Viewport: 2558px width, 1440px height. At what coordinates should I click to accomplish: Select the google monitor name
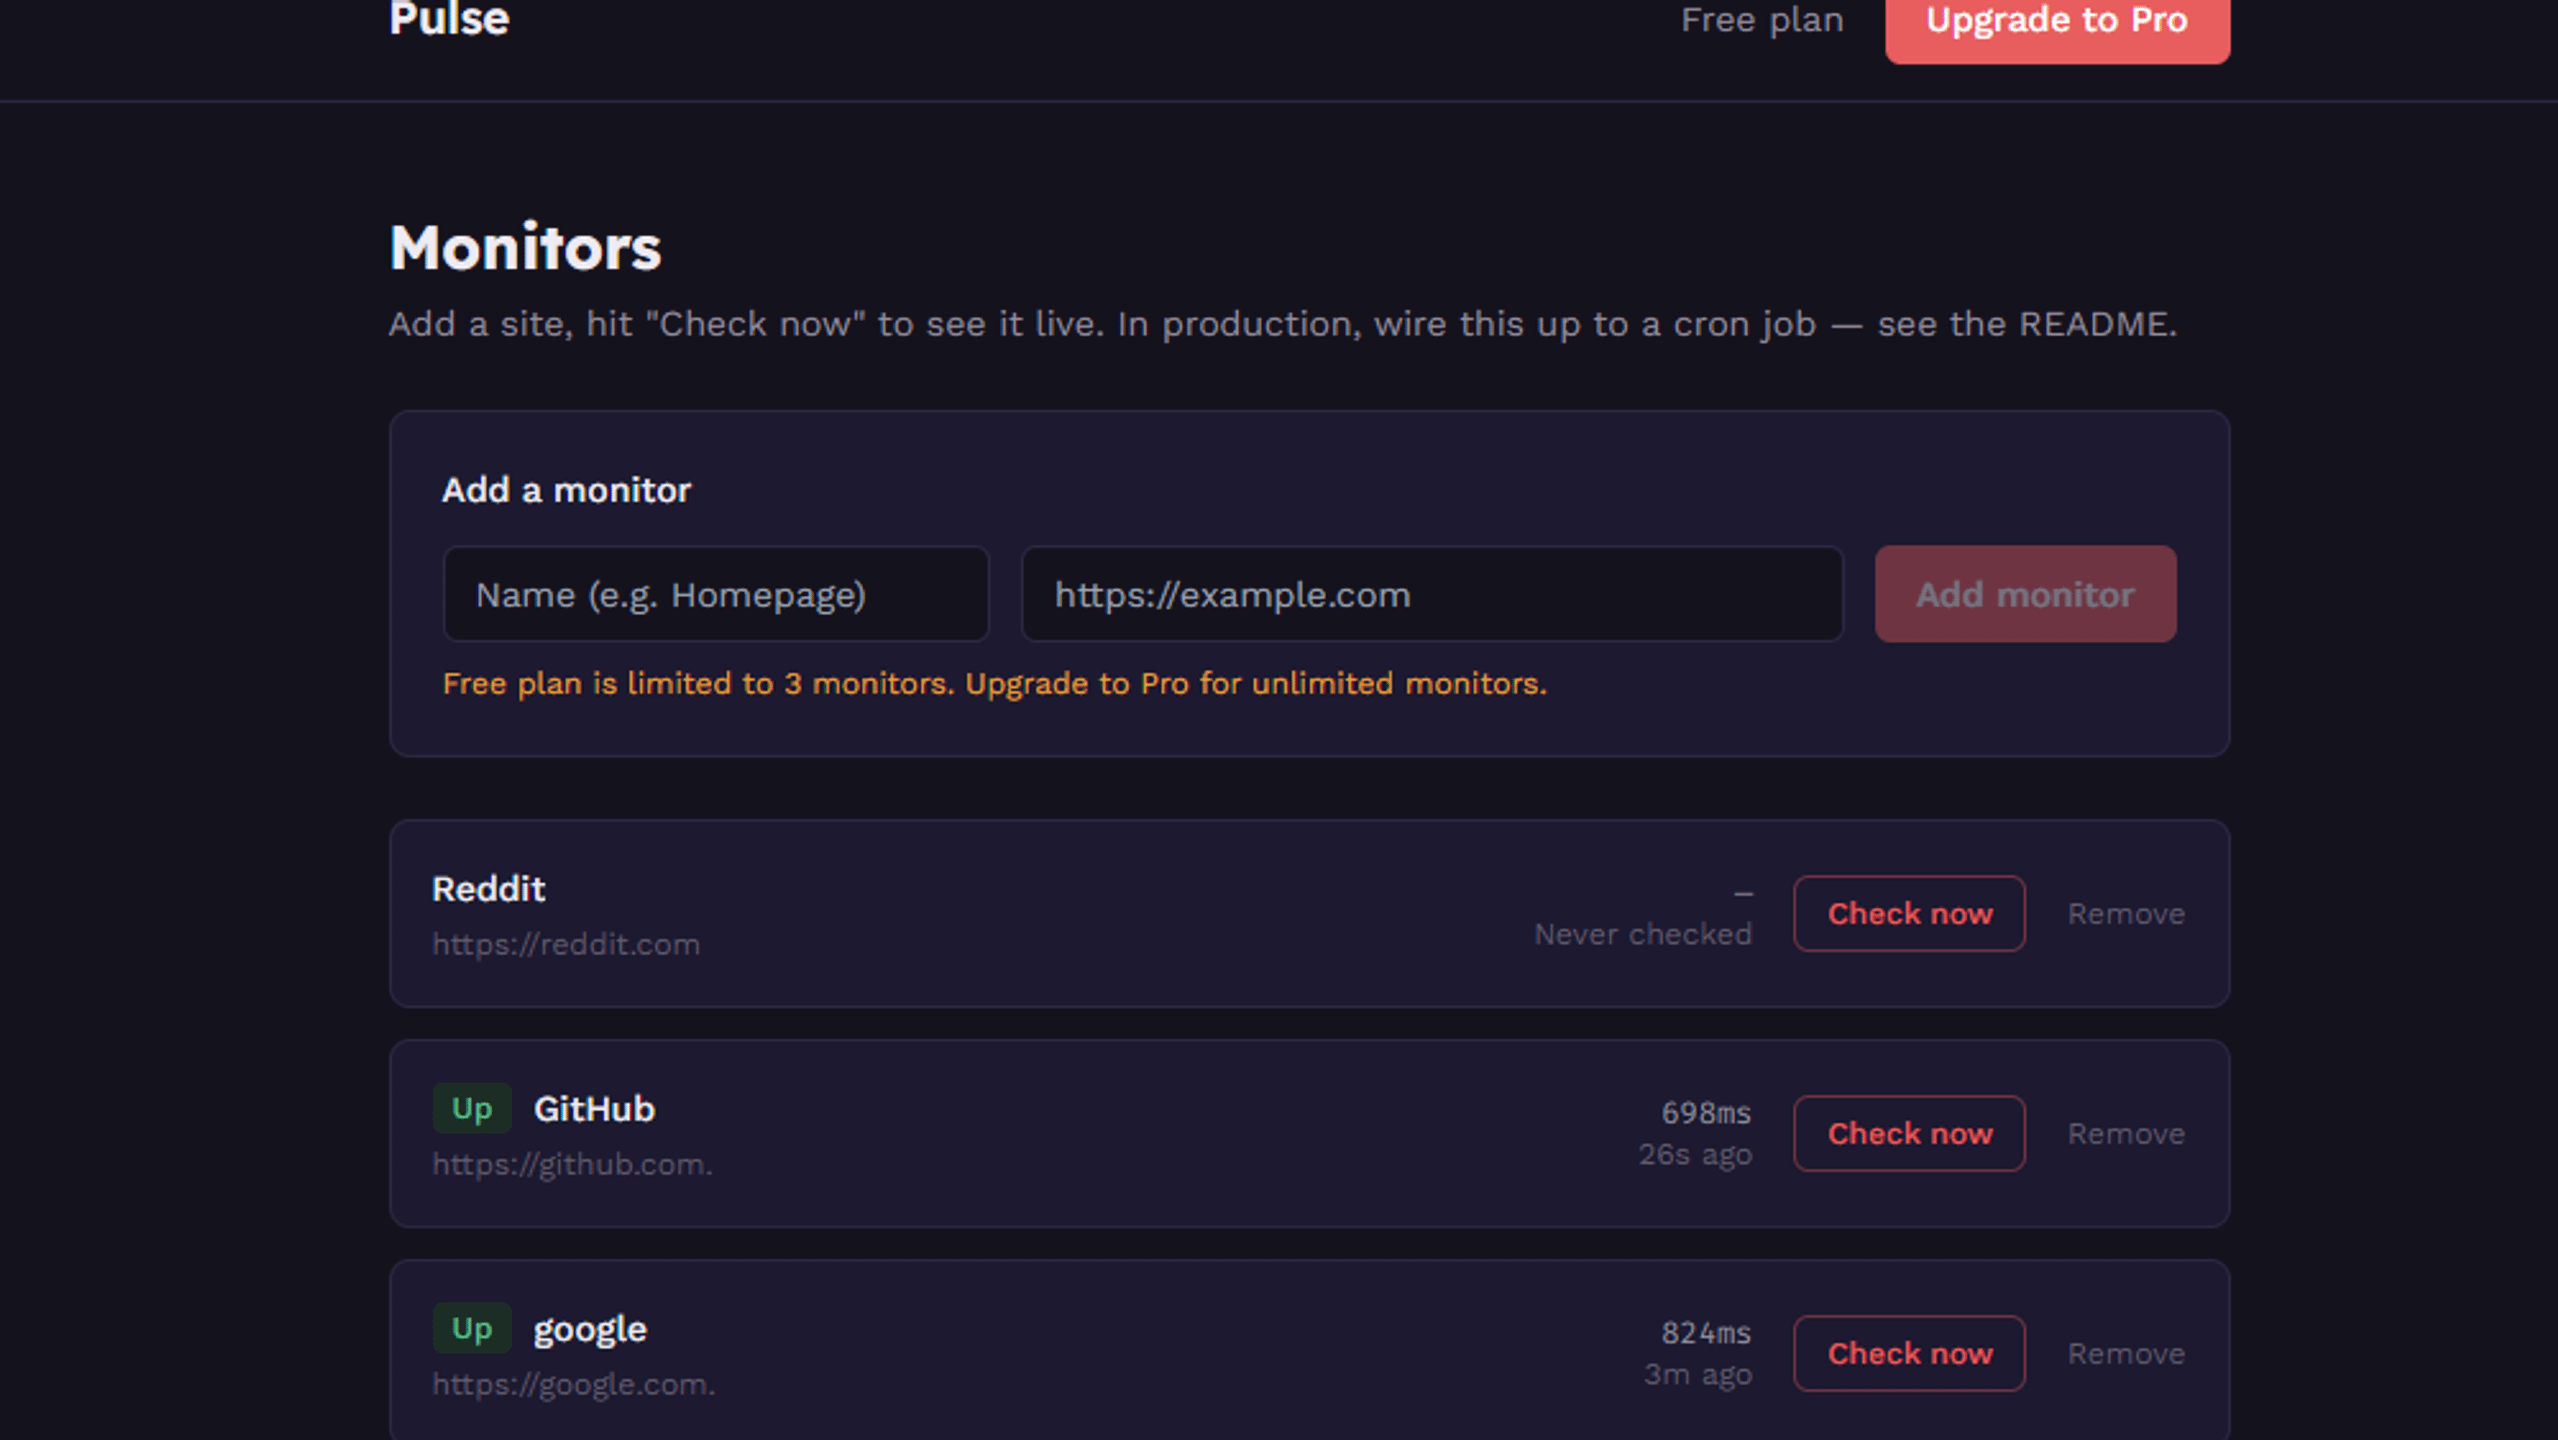click(x=590, y=1330)
